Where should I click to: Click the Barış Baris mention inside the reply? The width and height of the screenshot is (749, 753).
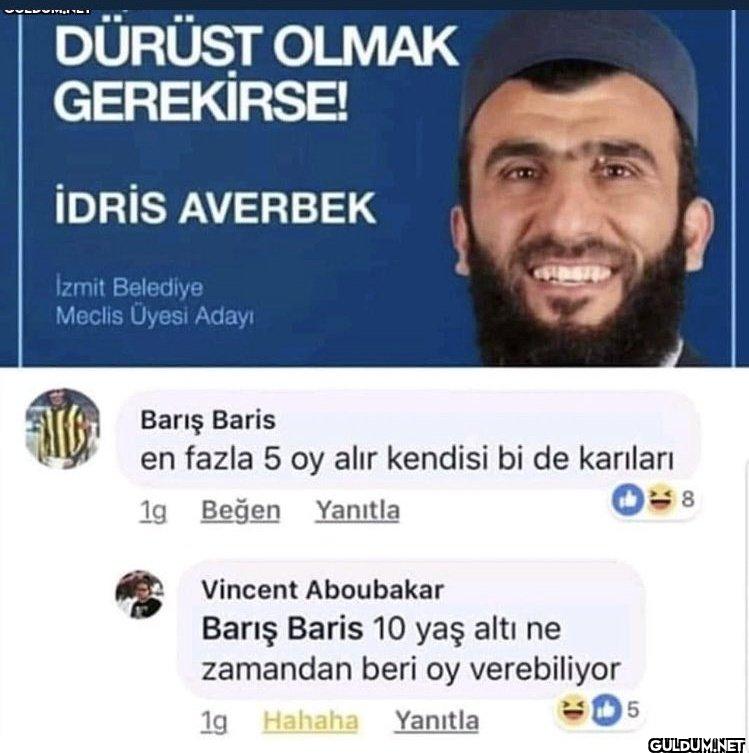point(282,629)
